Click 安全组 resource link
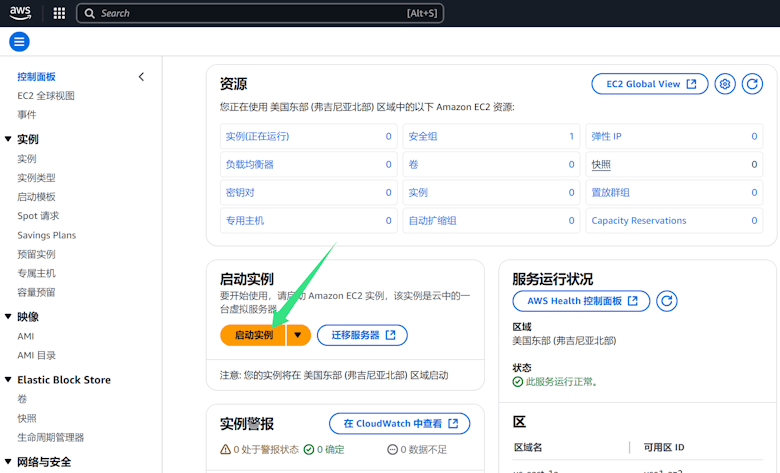The height and width of the screenshot is (473, 780). [x=423, y=136]
